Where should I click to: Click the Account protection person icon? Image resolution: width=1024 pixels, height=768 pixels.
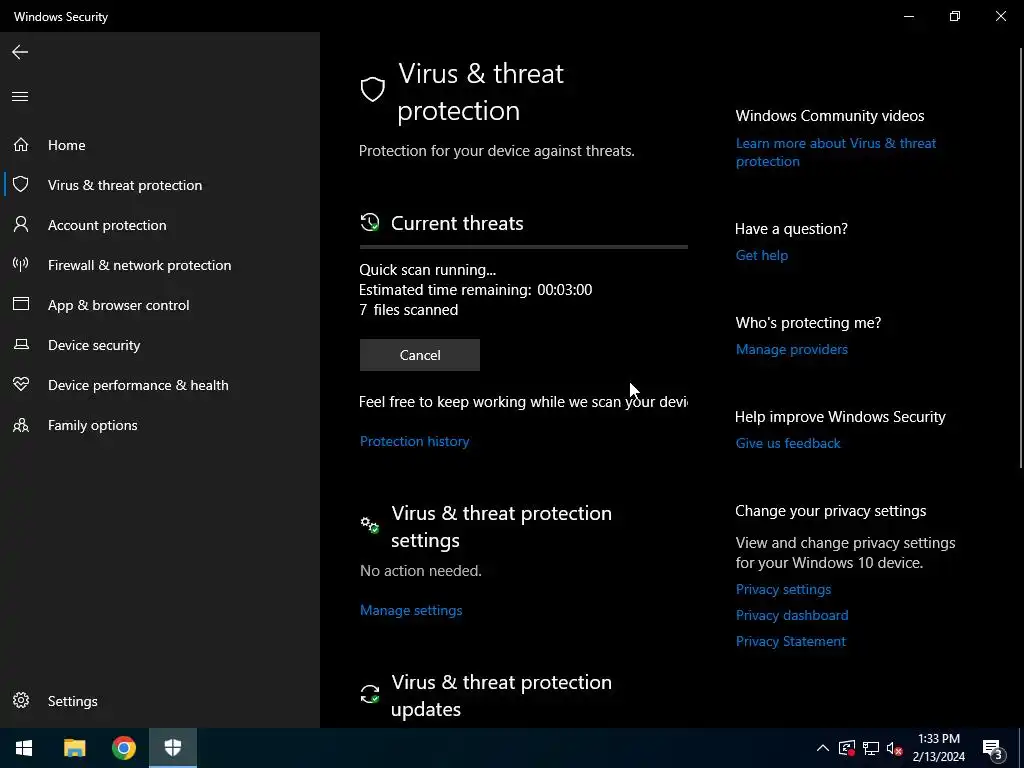pos(21,225)
